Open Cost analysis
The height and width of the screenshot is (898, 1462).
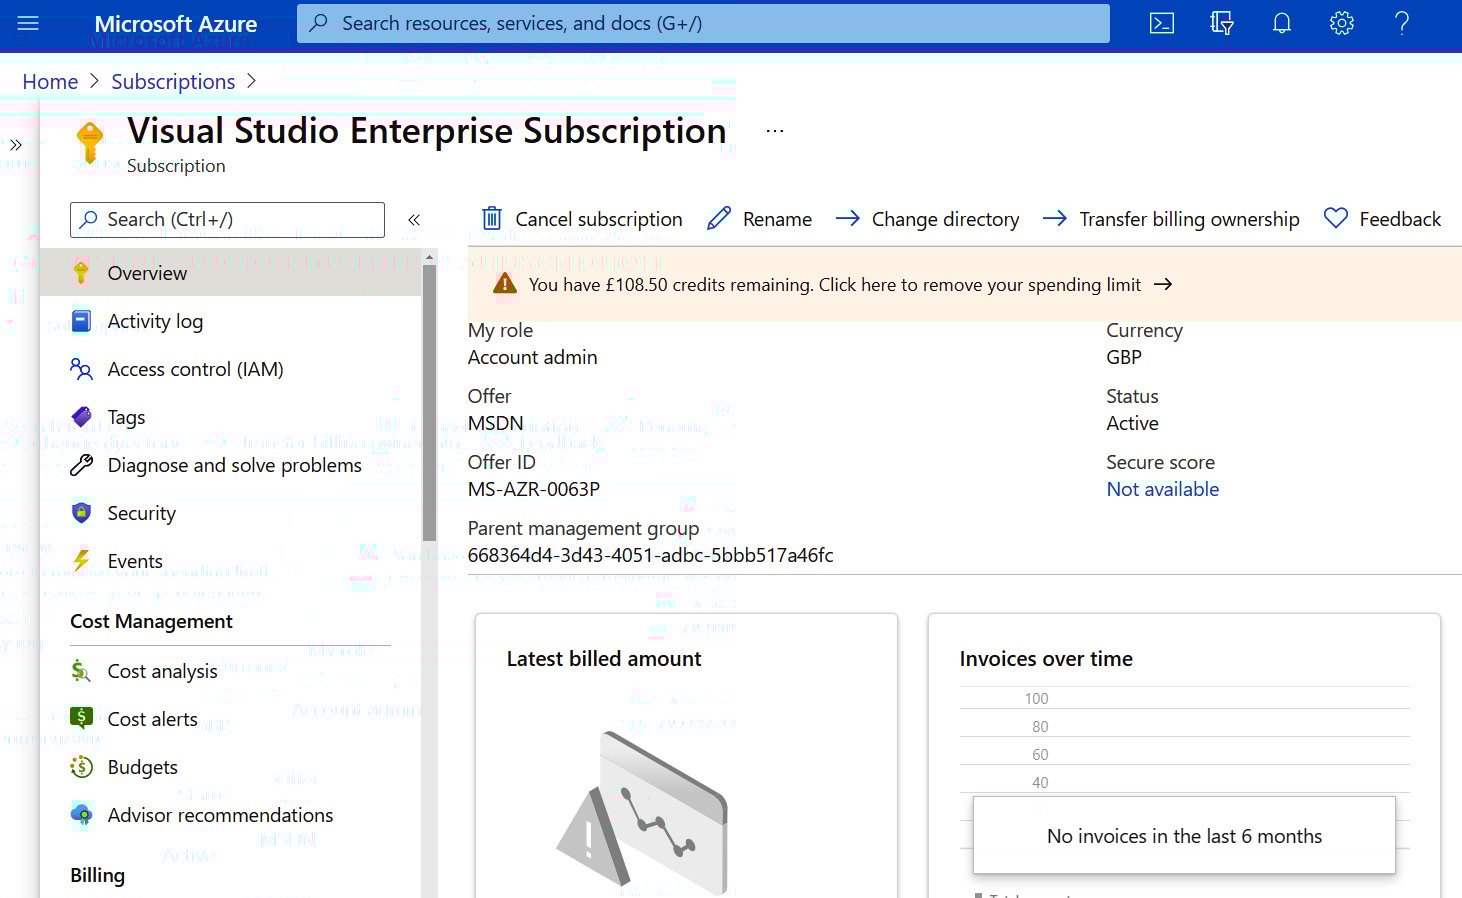coord(231,671)
